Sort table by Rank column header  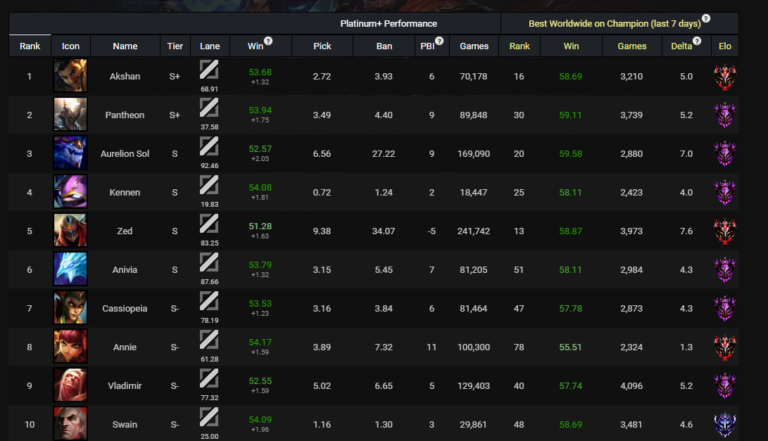point(29,46)
